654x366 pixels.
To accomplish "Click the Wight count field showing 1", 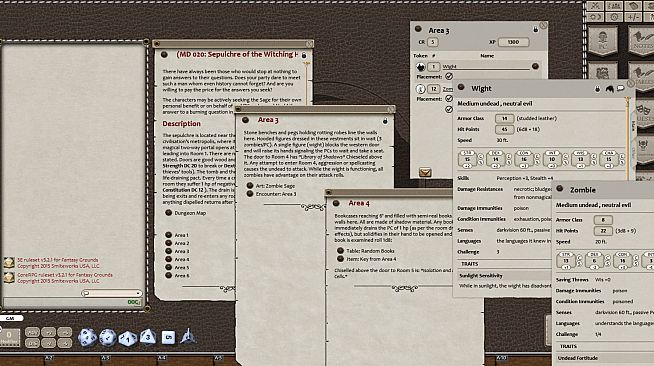I will (434, 67).
